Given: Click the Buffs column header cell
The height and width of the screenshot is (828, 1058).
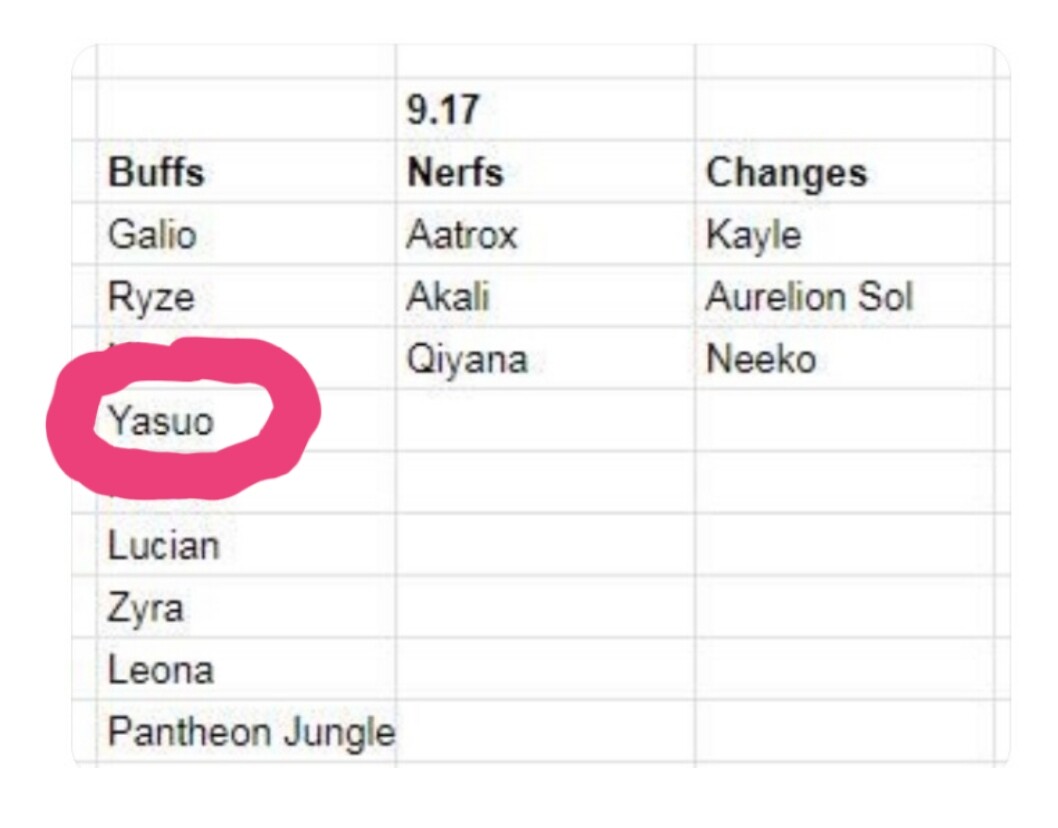Looking at the screenshot, I should (x=246, y=171).
